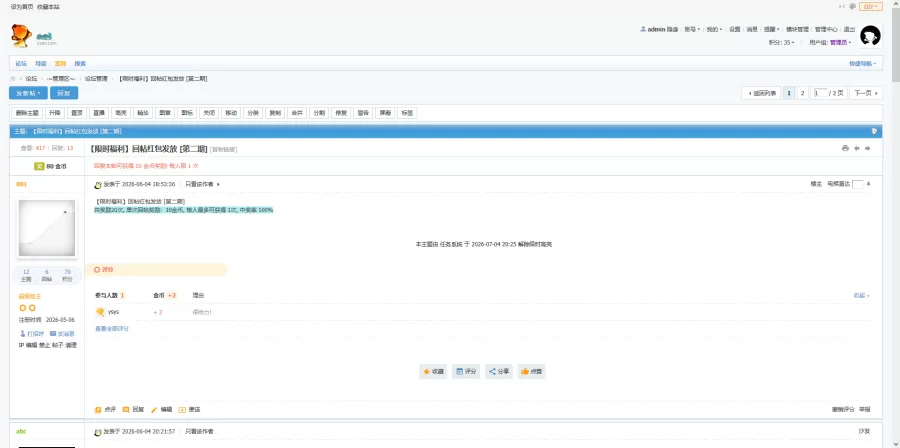This screenshot has height=448, width=900.
Task: Click the 点赞 thumbs-up button
Action: [532, 372]
